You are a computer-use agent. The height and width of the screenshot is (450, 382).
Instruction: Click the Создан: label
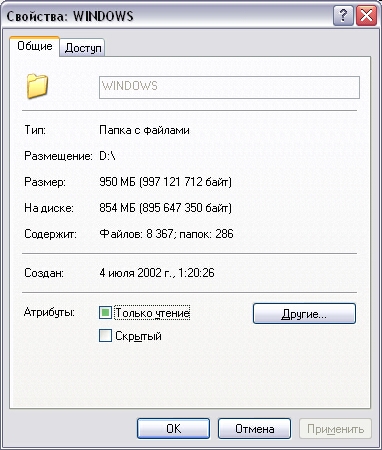pyautogui.click(x=44, y=273)
